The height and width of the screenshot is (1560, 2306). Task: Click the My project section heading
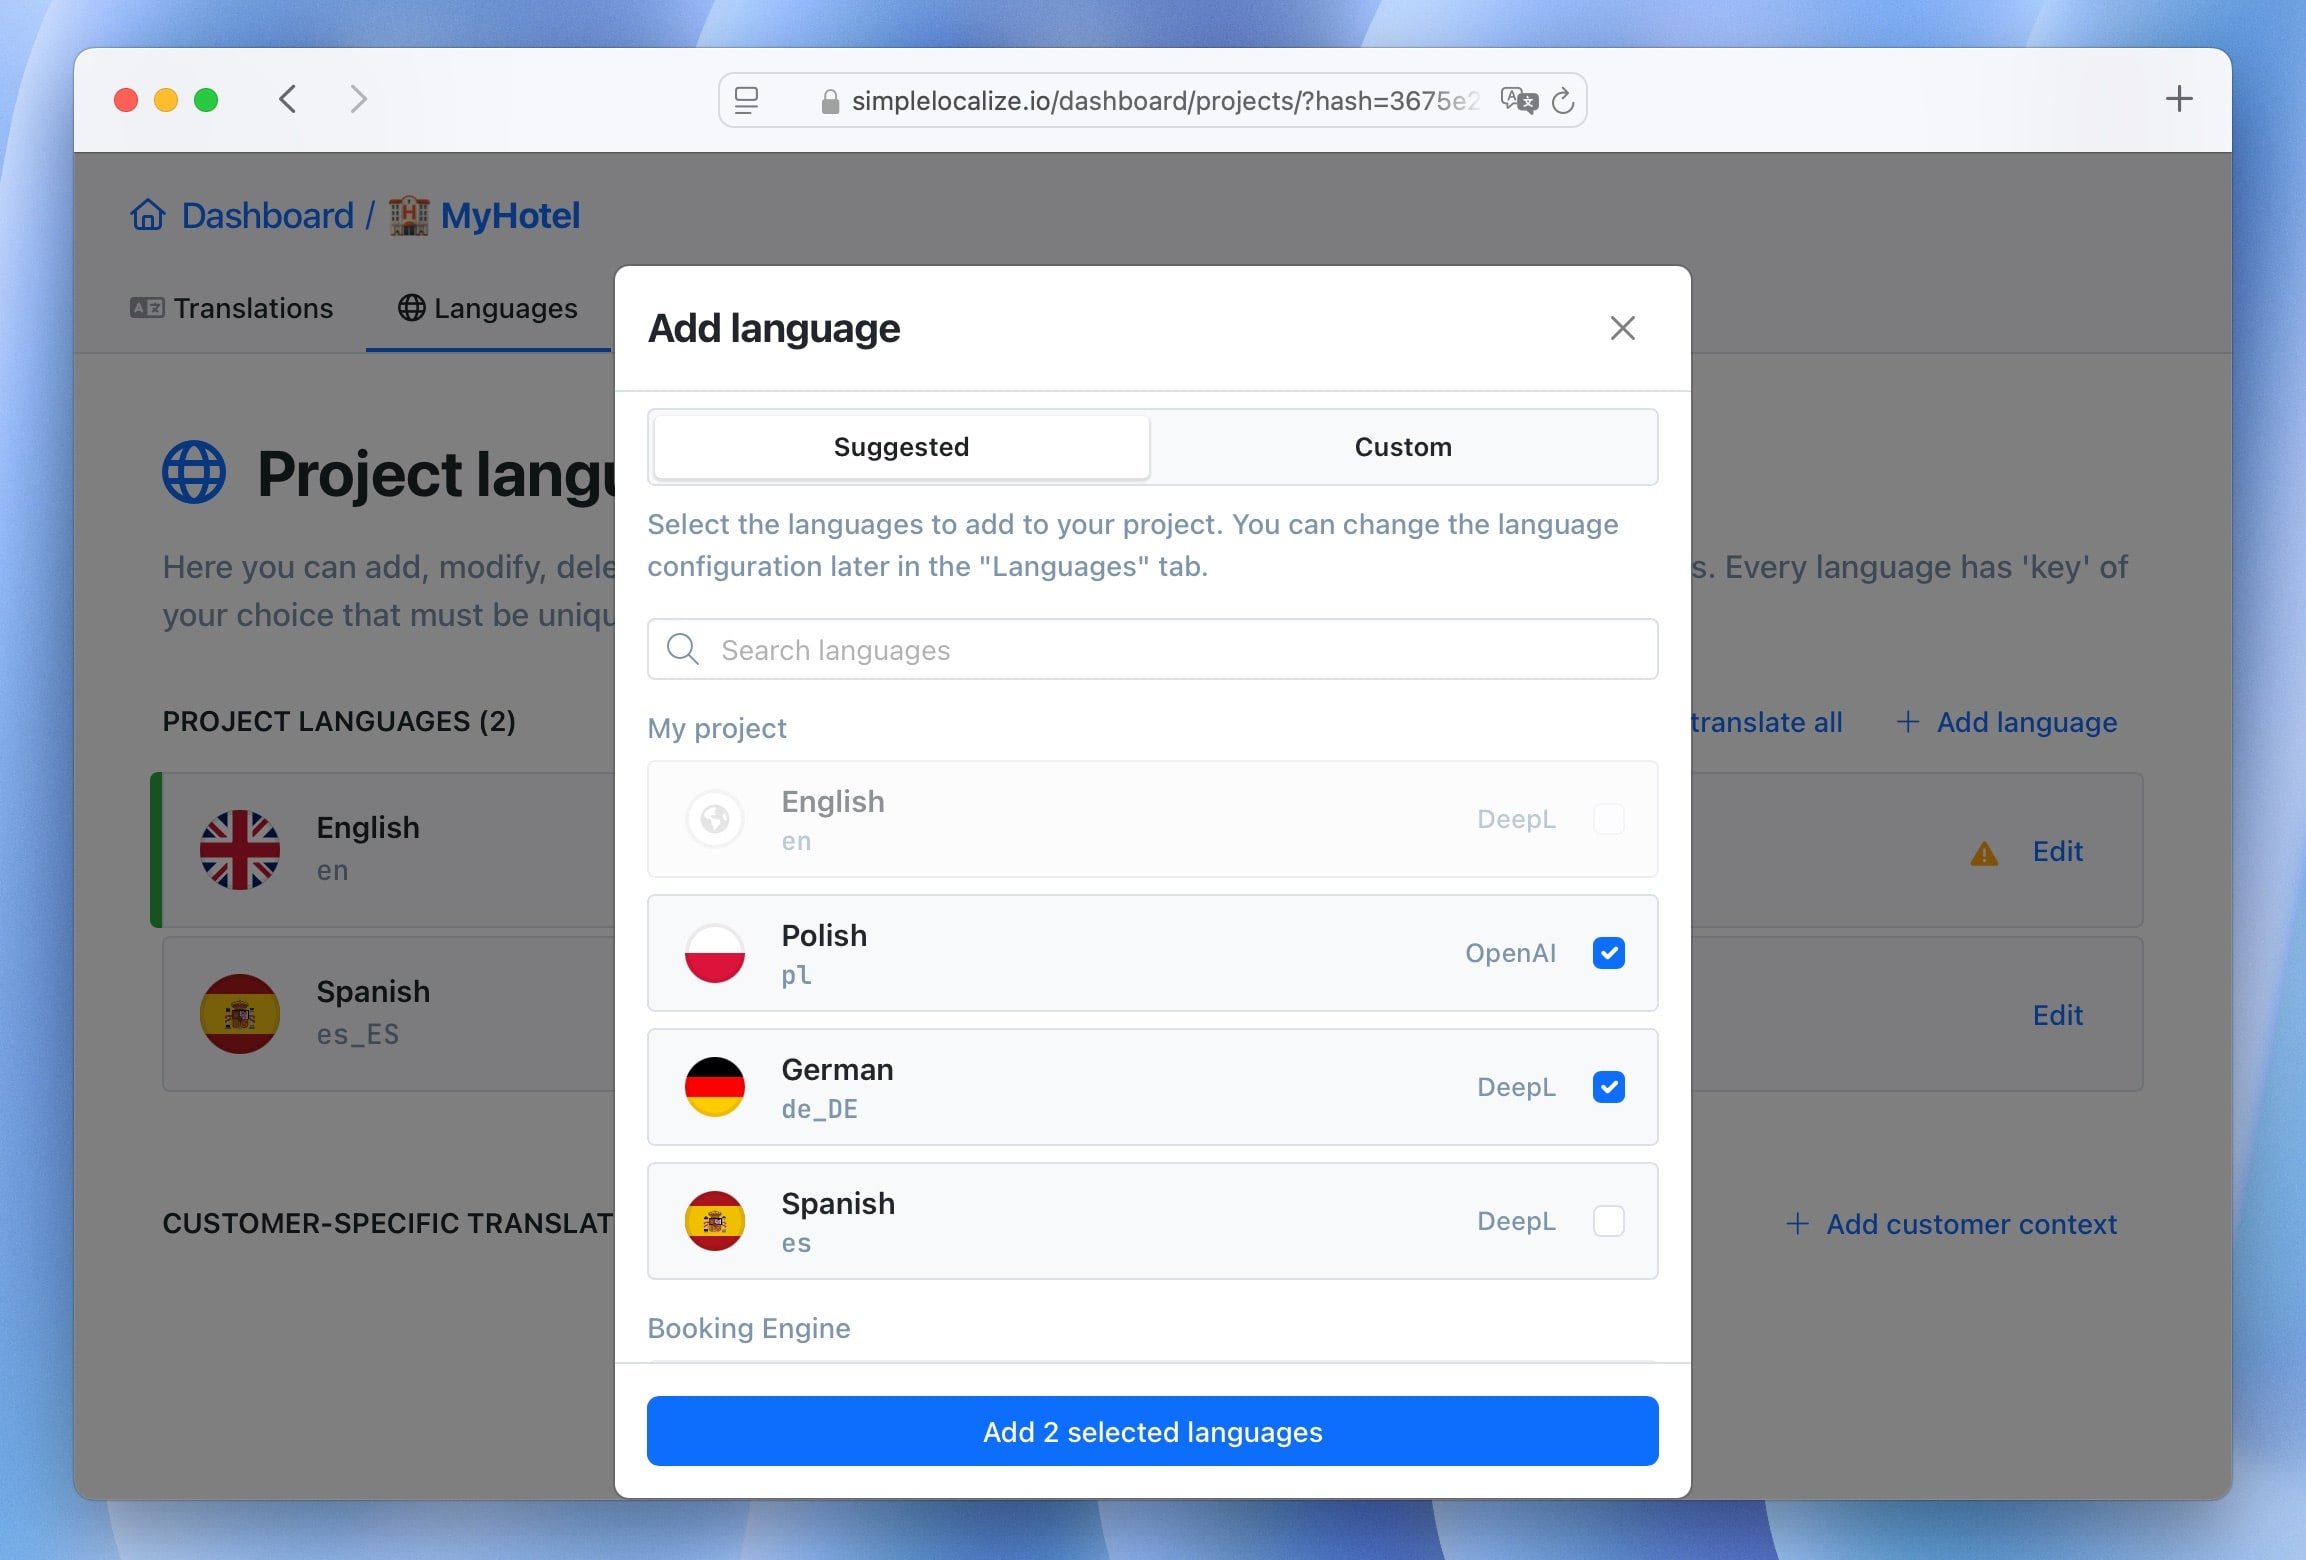coord(717,728)
